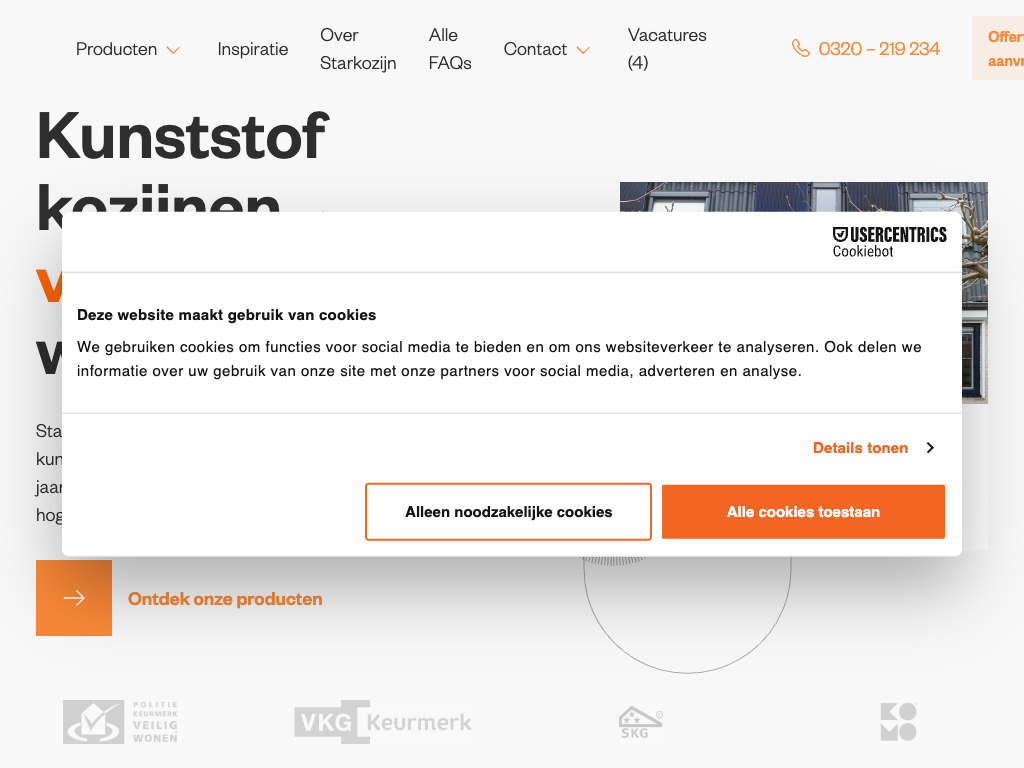
Task: Go to Alle FAQs page
Action: point(450,49)
